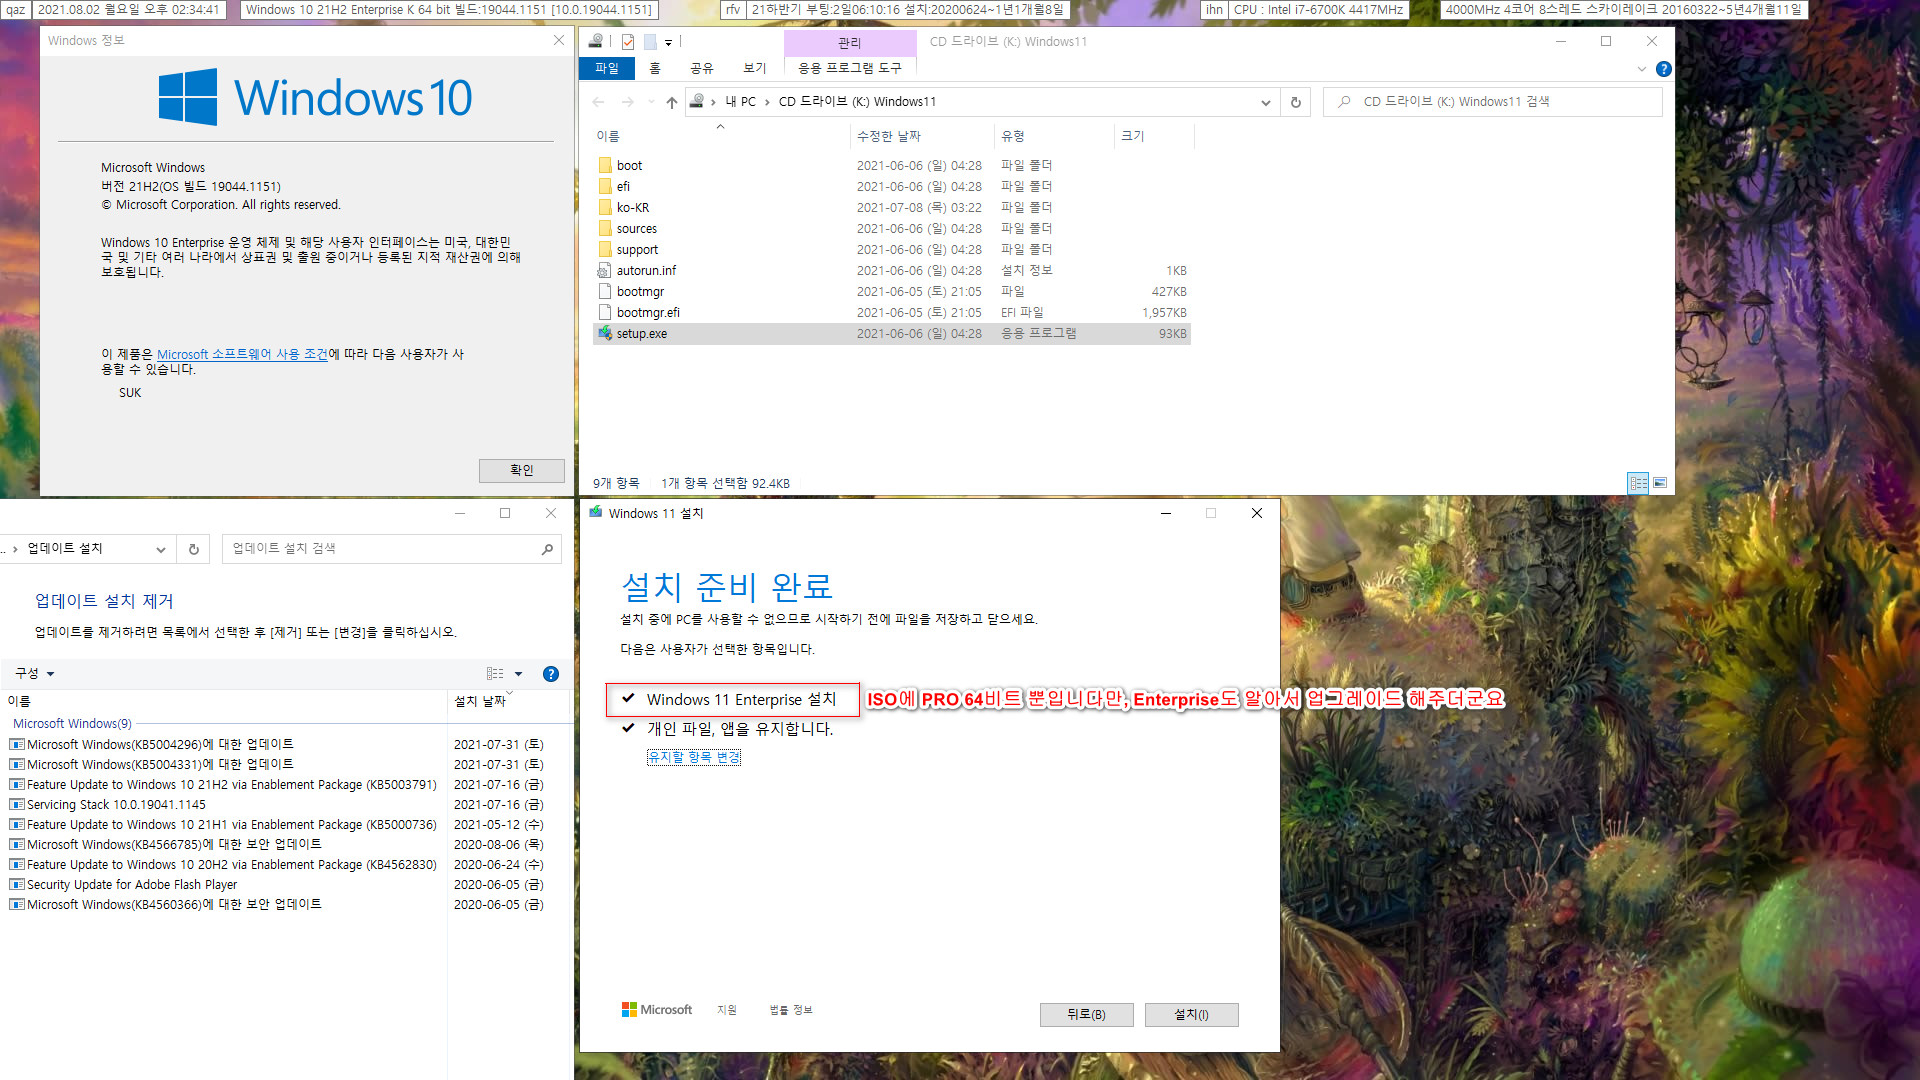Screen dimensions: 1920x1080
Task: Expand breadcrumb arrow after 내 PC
Action: click(767, 102)
